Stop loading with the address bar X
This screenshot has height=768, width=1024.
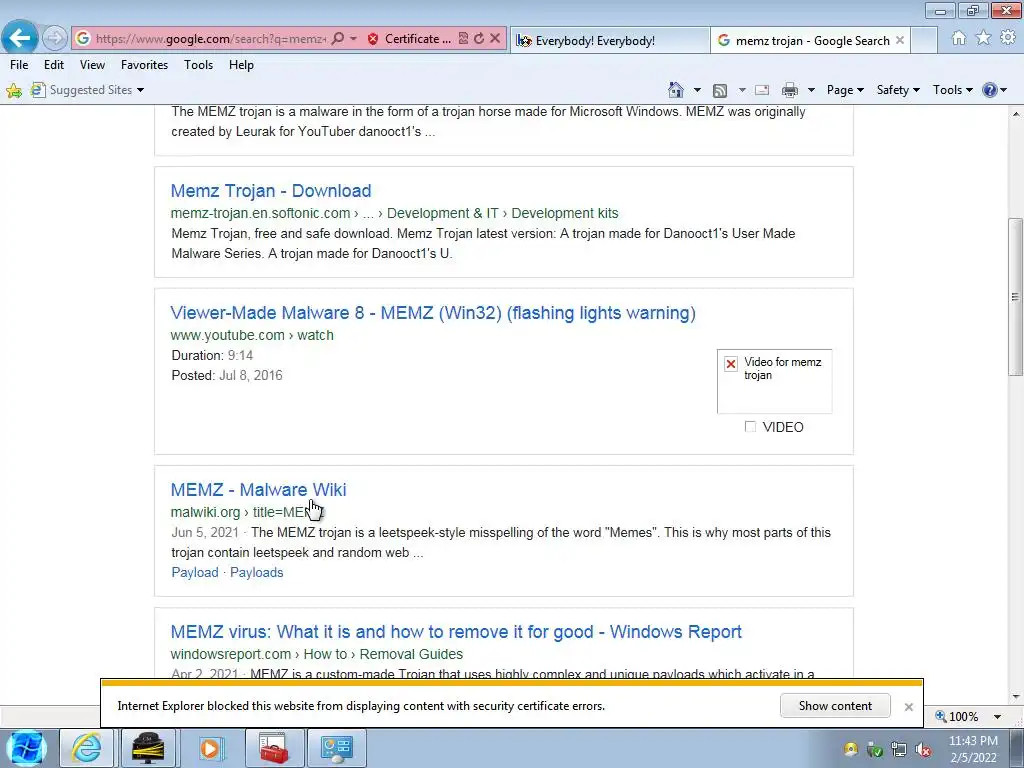pos(495,39)
